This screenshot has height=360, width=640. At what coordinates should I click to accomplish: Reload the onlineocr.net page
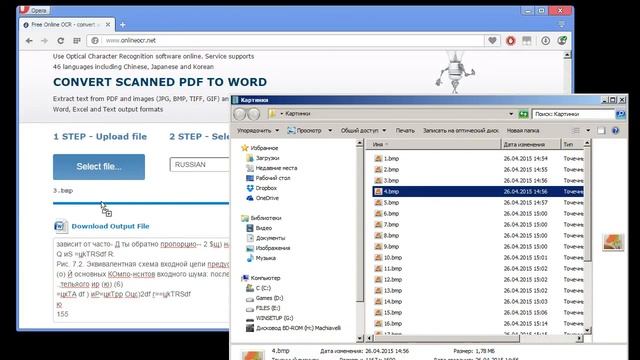[60, 41]
